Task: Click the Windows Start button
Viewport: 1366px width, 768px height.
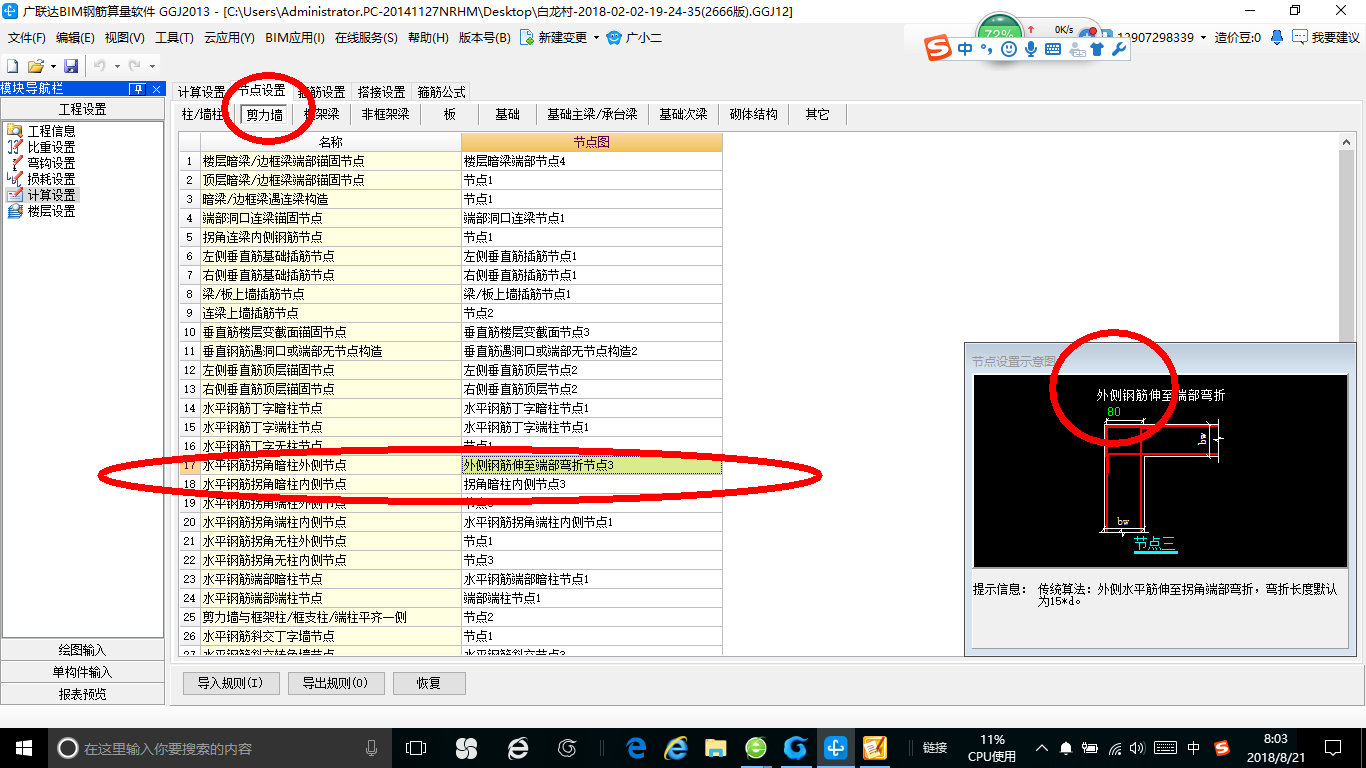Action: tap(23, 748)
